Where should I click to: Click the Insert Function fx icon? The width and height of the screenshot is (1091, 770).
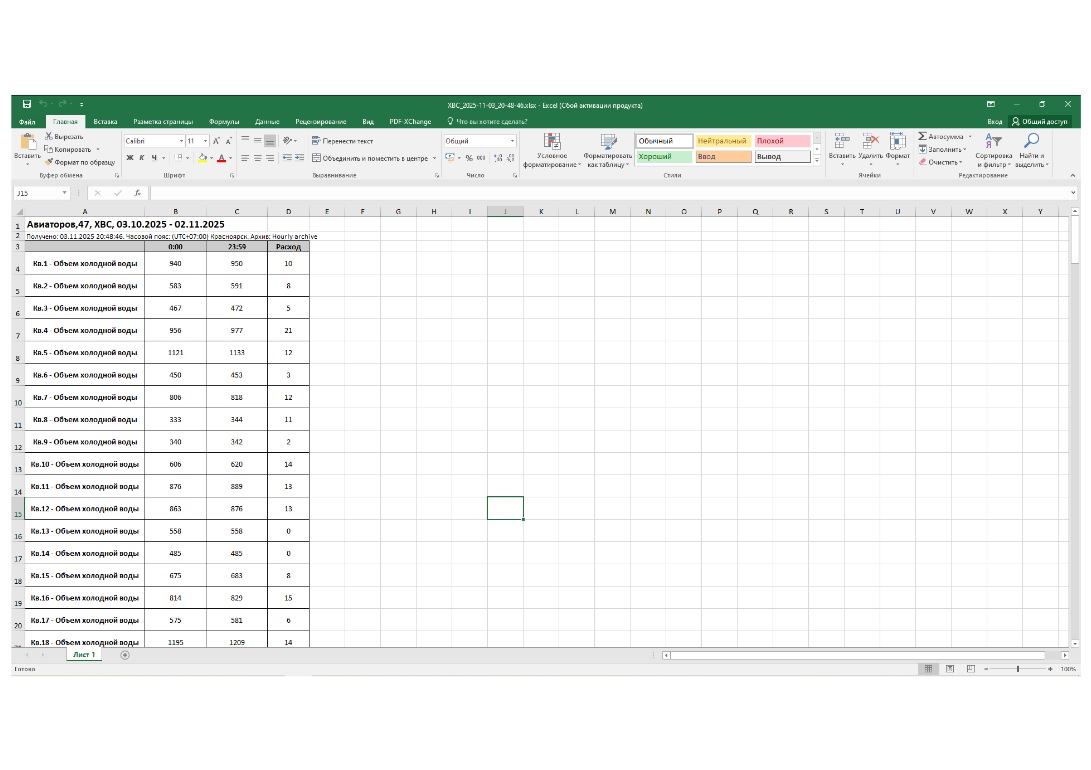tap(137, 193)
